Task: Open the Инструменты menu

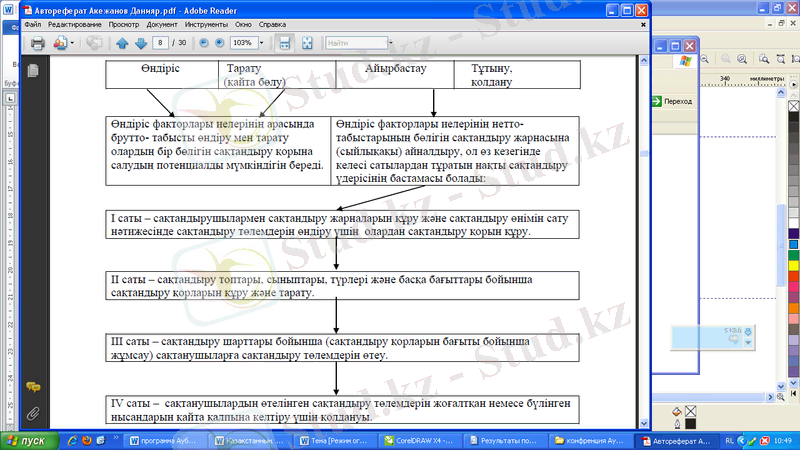Action: (206, 24)
